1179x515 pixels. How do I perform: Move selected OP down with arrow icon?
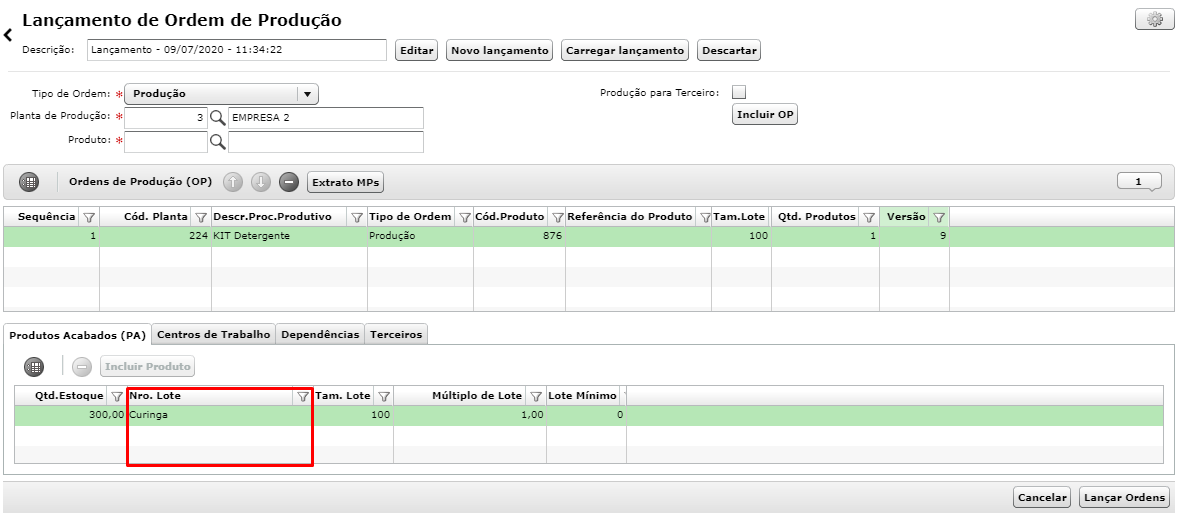[261, 182]
